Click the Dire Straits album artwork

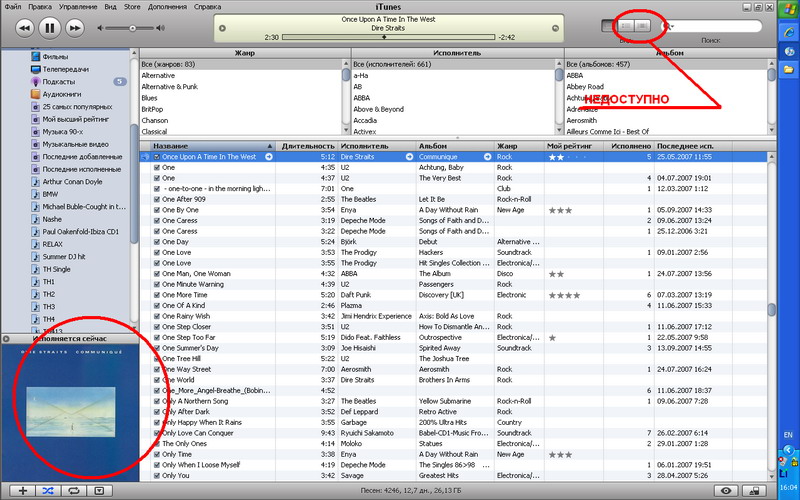point(70,412)
